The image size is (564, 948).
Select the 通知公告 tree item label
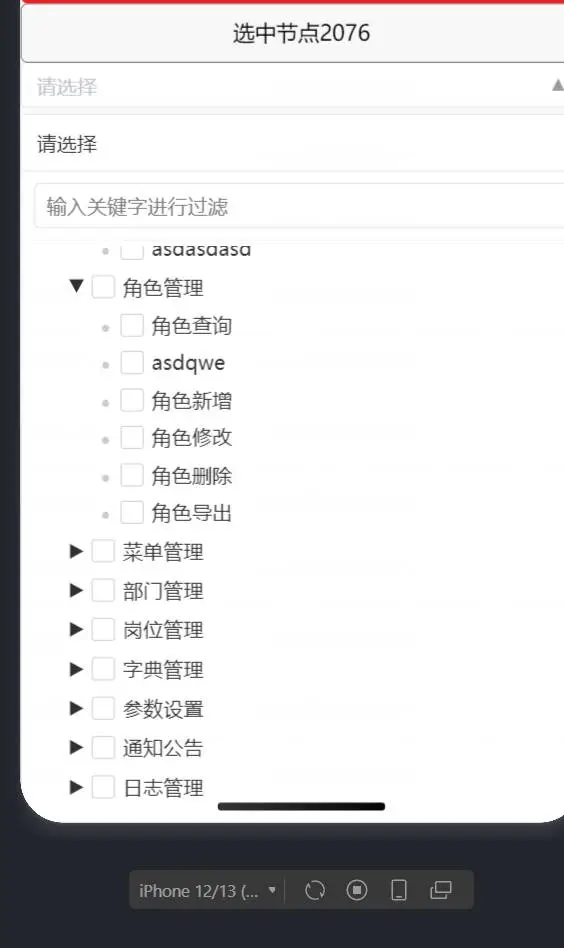pyautogui.click(x=163, y=748)
